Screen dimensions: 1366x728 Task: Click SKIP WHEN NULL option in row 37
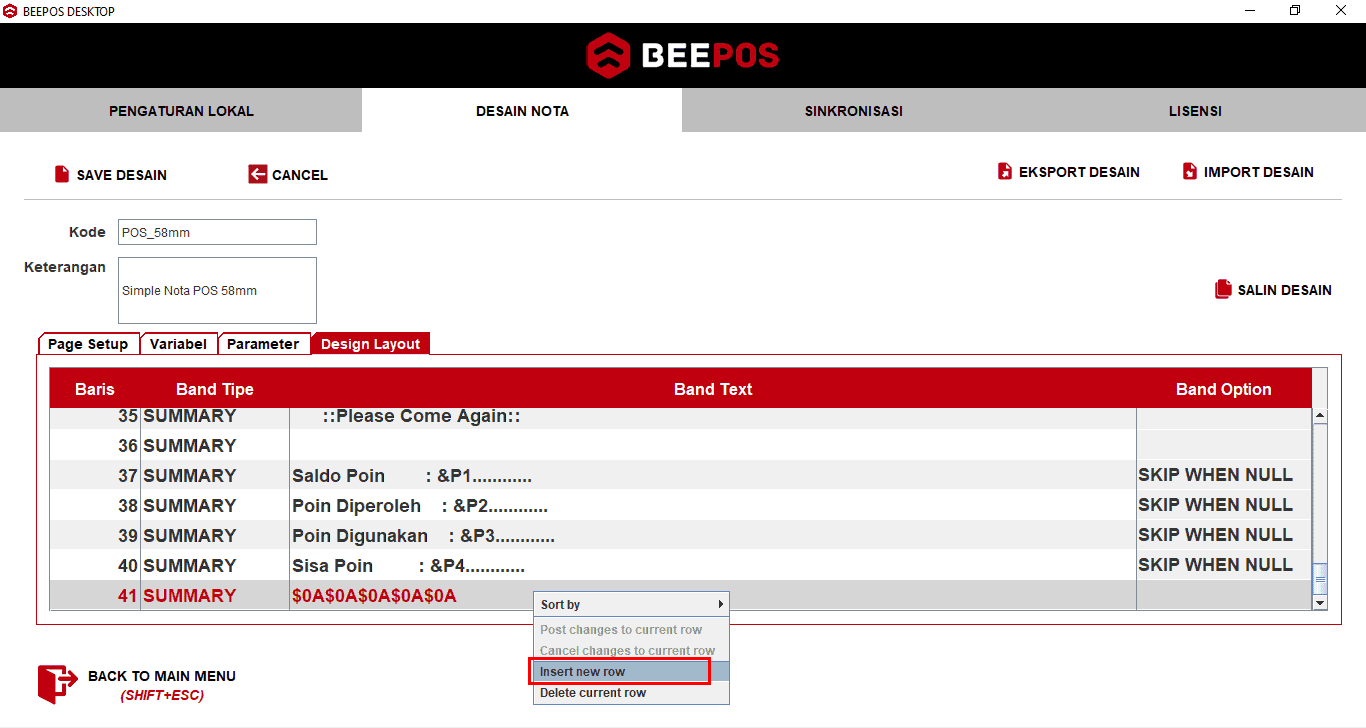[x=1224, y=476]
